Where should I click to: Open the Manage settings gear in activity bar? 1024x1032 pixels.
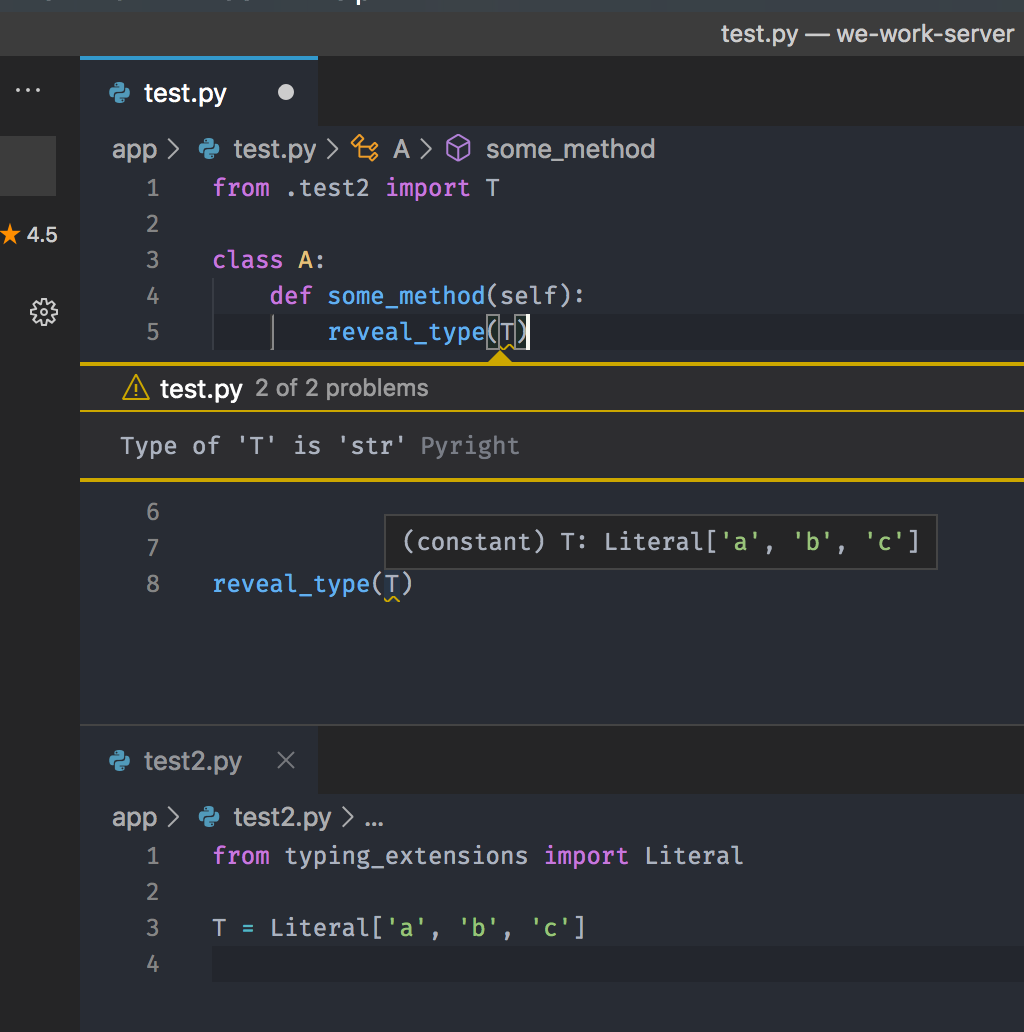(44, 313)
